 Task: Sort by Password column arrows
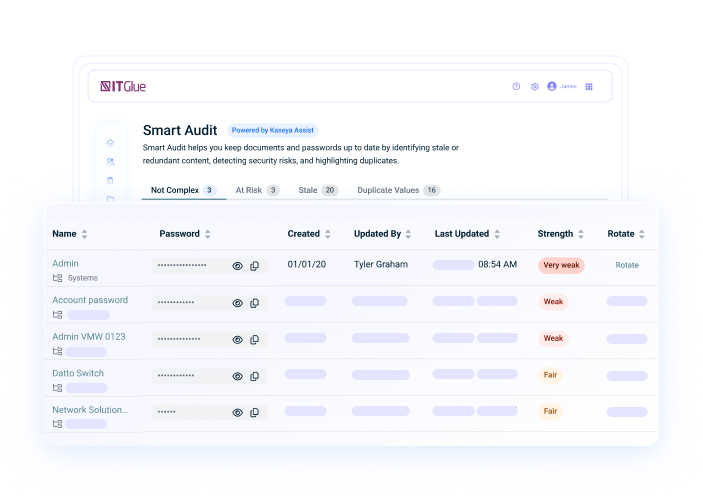[208, 234]
